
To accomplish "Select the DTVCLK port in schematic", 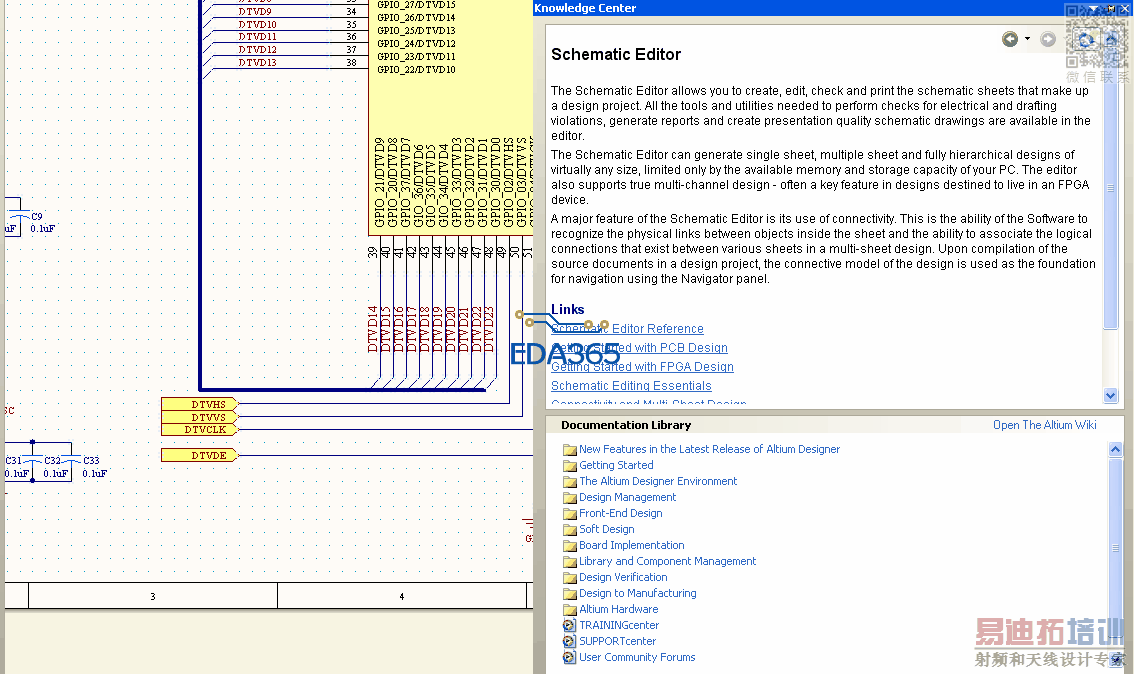I will [200, 430].
